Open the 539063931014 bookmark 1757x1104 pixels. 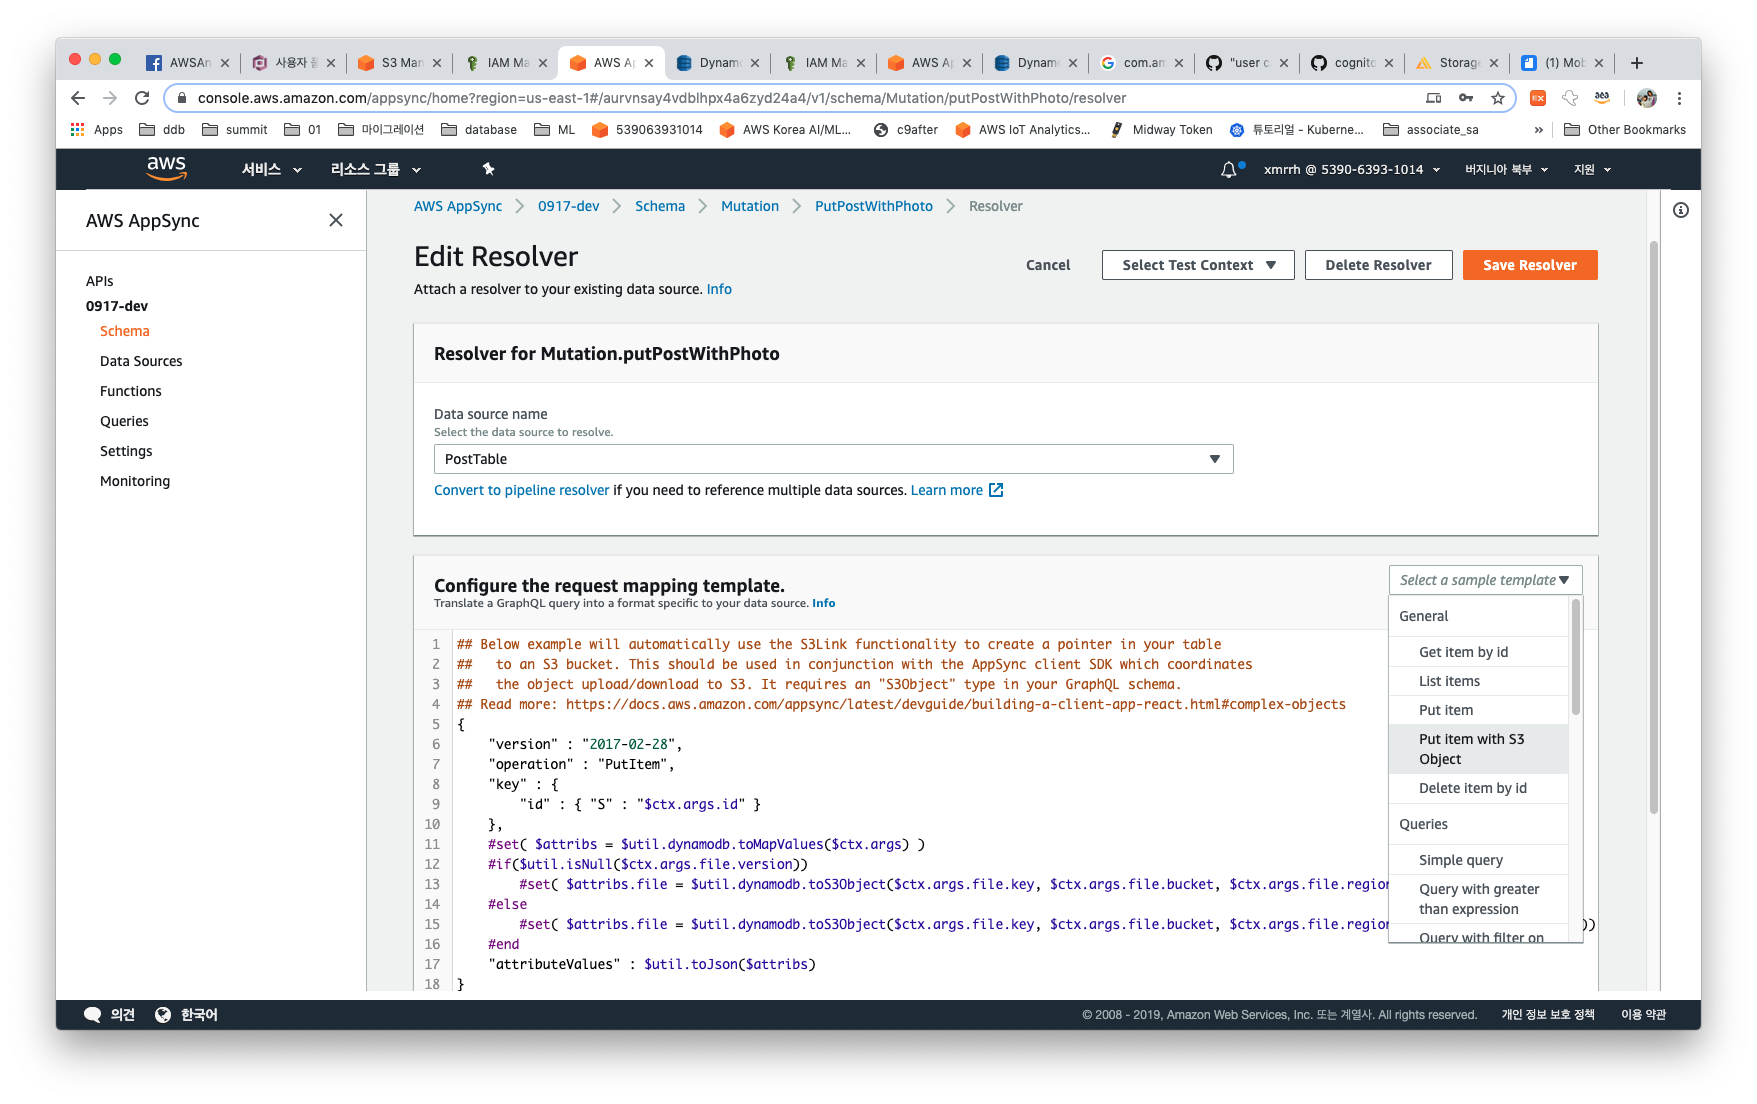click(647, 129)
